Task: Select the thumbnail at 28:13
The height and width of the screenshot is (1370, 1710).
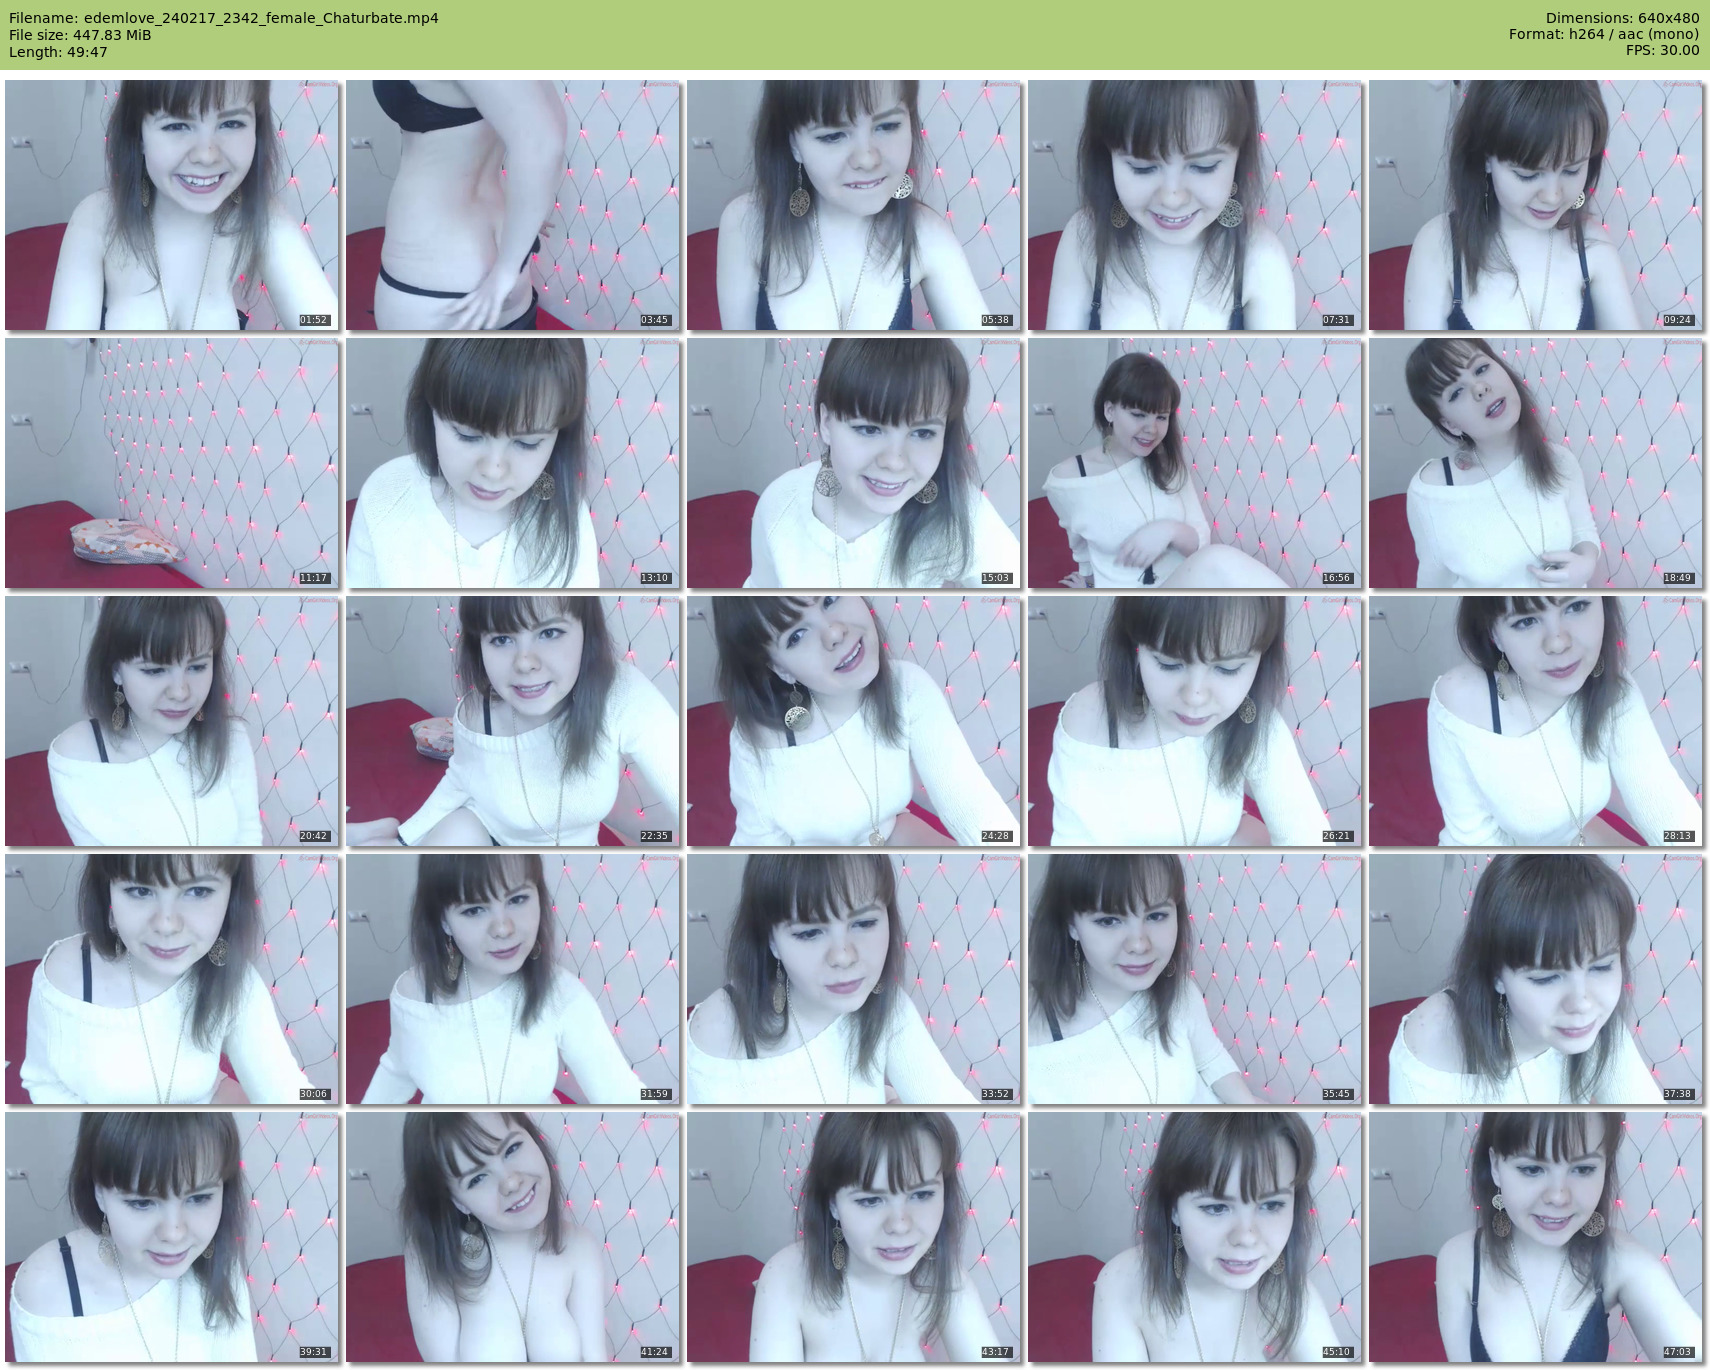Action: [x=1535, y=721]
